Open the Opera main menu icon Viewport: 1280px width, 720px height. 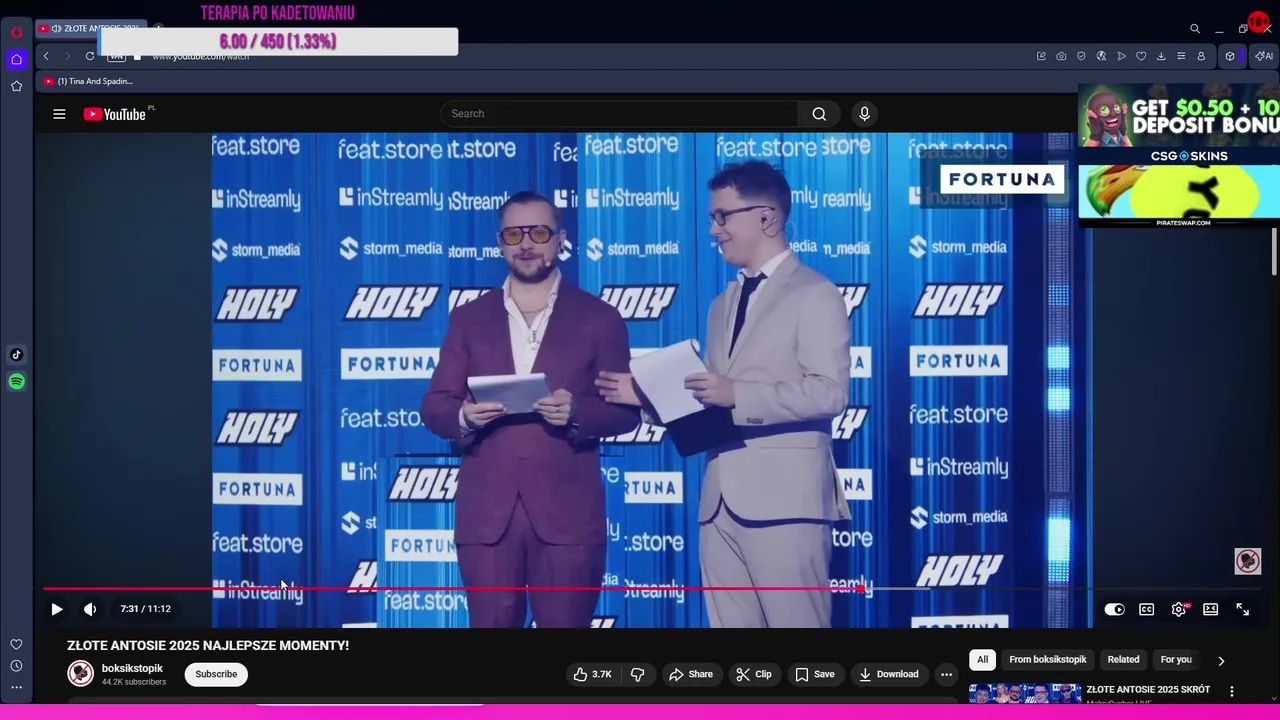[x=16, y=32]
